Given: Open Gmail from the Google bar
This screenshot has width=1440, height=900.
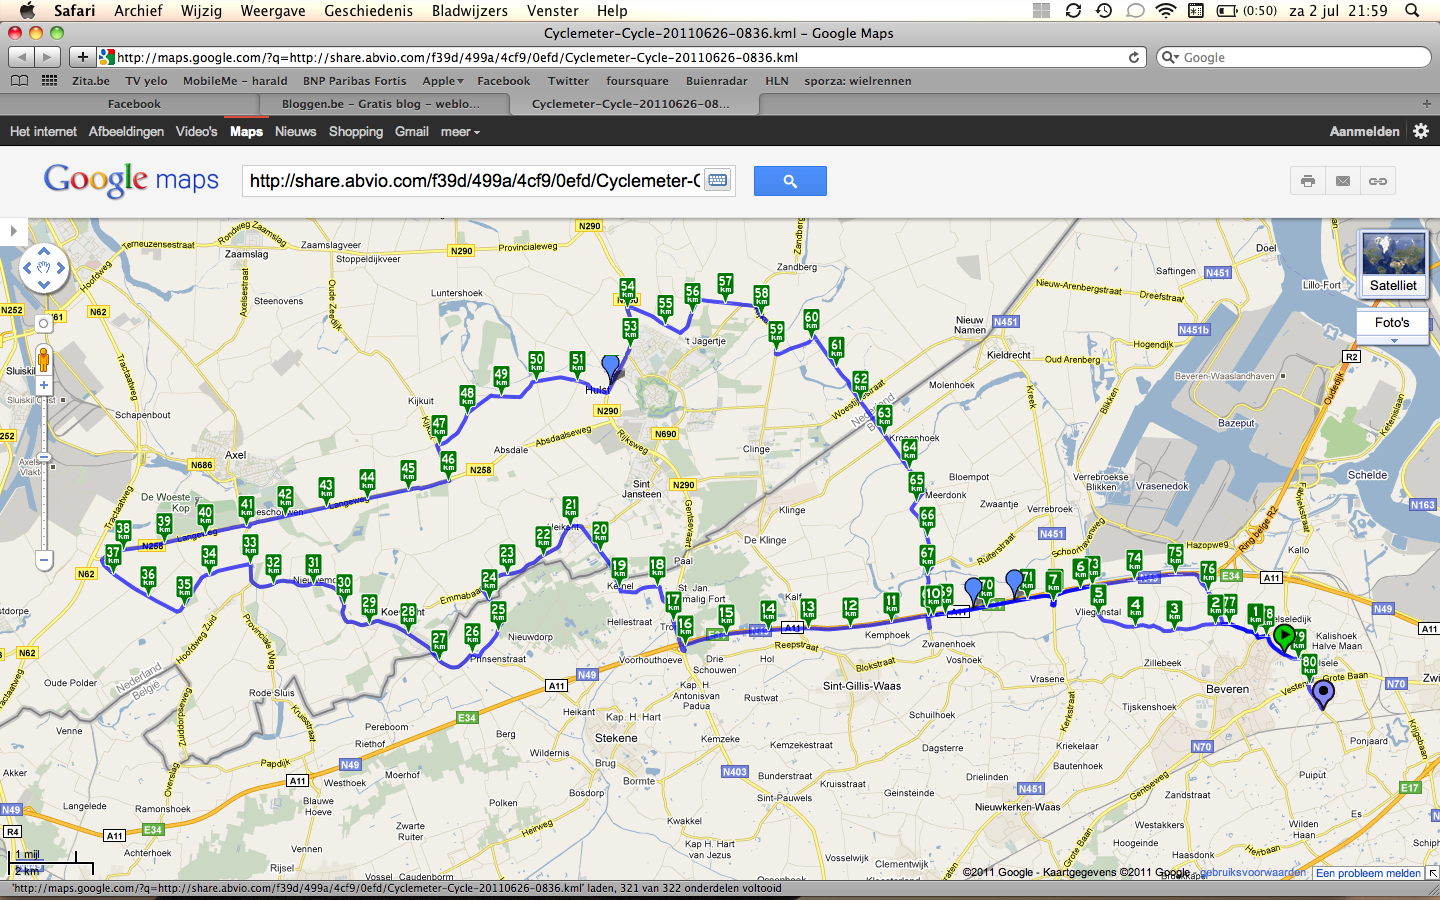Looking at the screenshot, I should point(411,131).
